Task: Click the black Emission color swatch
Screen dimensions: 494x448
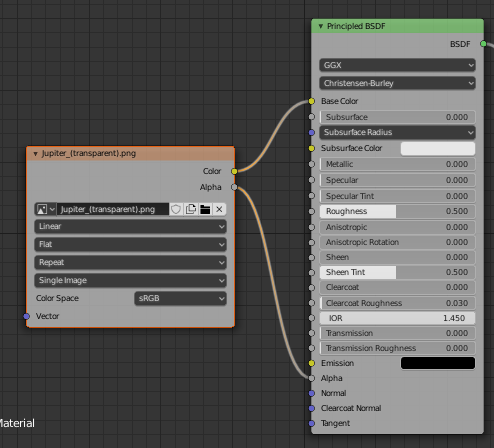Action: [438, 363]
